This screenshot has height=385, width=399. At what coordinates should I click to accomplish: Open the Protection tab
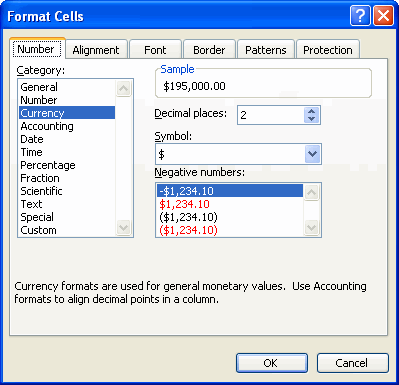328,50
